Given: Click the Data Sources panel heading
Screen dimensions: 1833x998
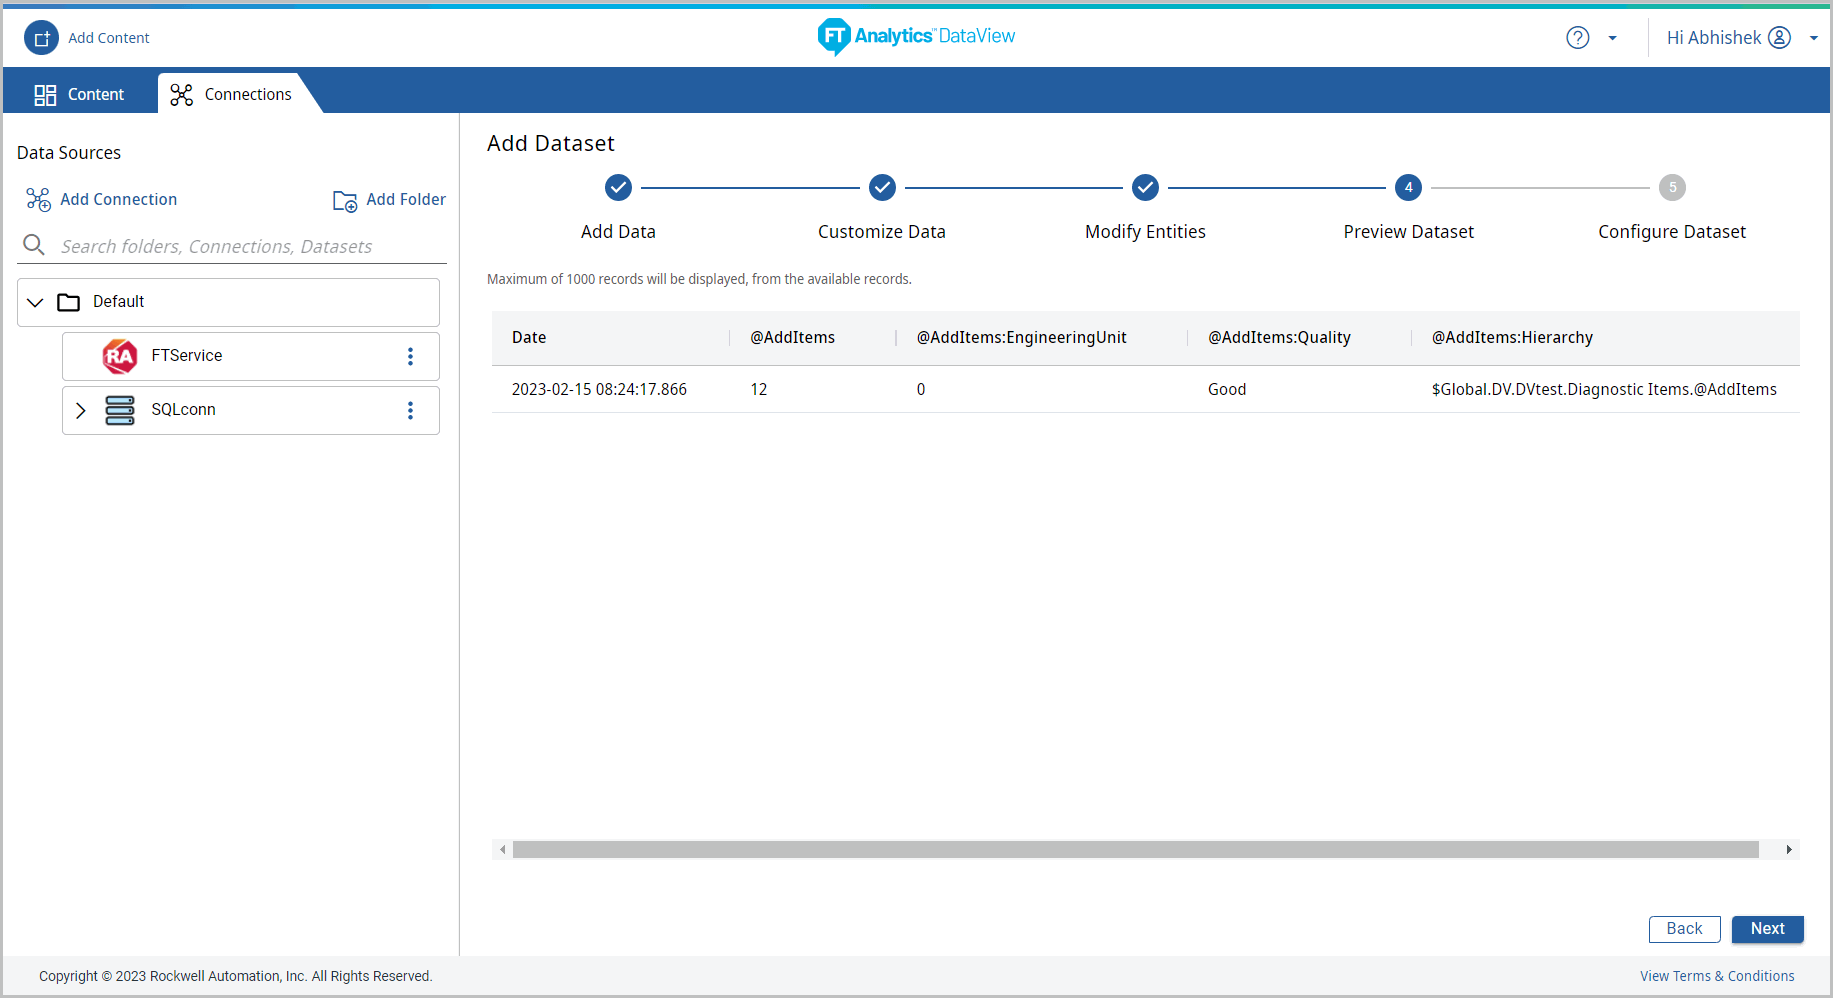Looking at the screenshot, I should coord(69,153).
